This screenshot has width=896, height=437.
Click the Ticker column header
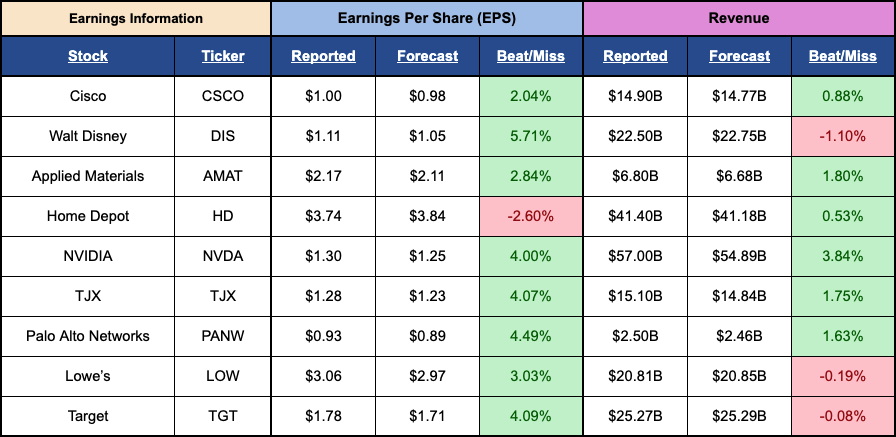(223, 56)
